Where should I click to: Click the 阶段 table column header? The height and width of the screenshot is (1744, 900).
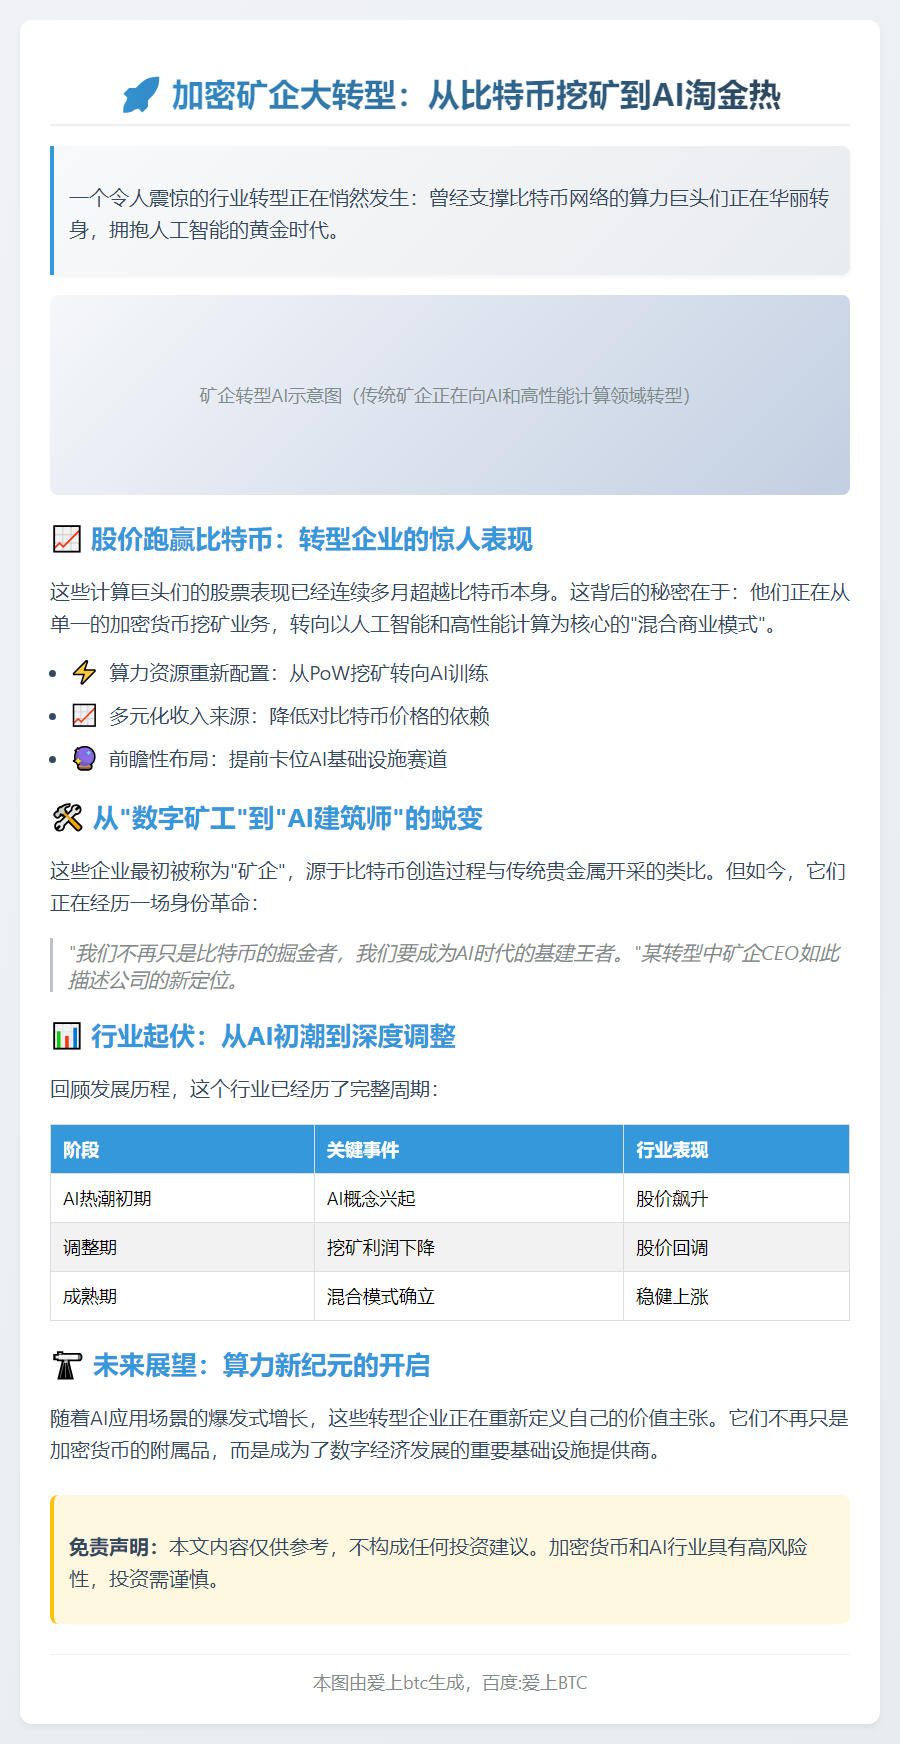[x=81, y=1150]
